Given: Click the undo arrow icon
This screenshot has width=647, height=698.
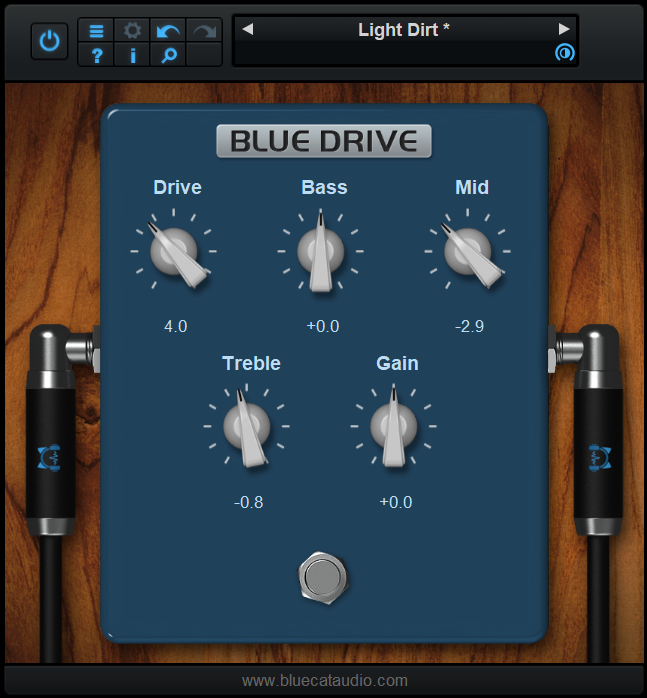Looking at the screenshot, I should pyautogui.click(x=168, y=31).
